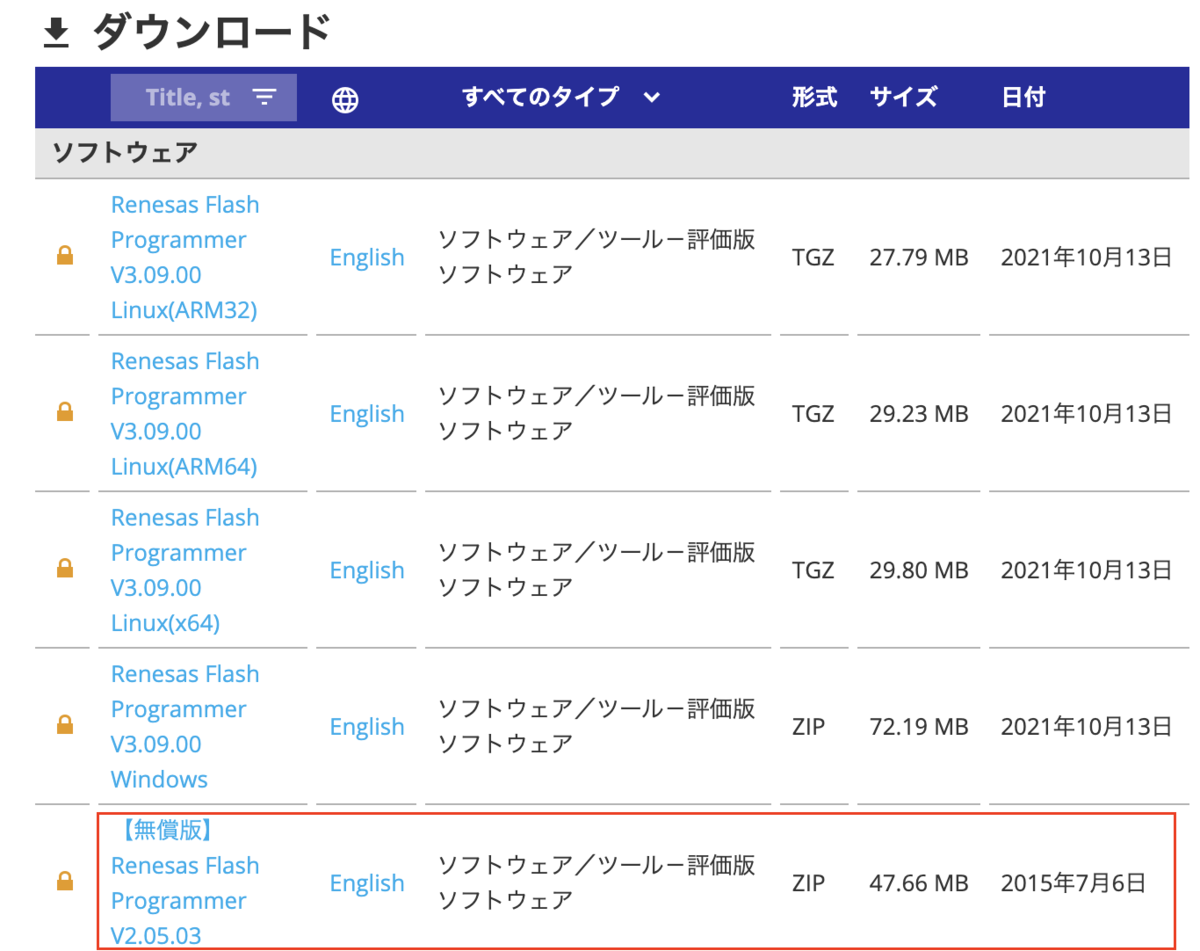1200x951 pixels.
Task: Click the 形式 column header
Action: (x=814, y=97)
